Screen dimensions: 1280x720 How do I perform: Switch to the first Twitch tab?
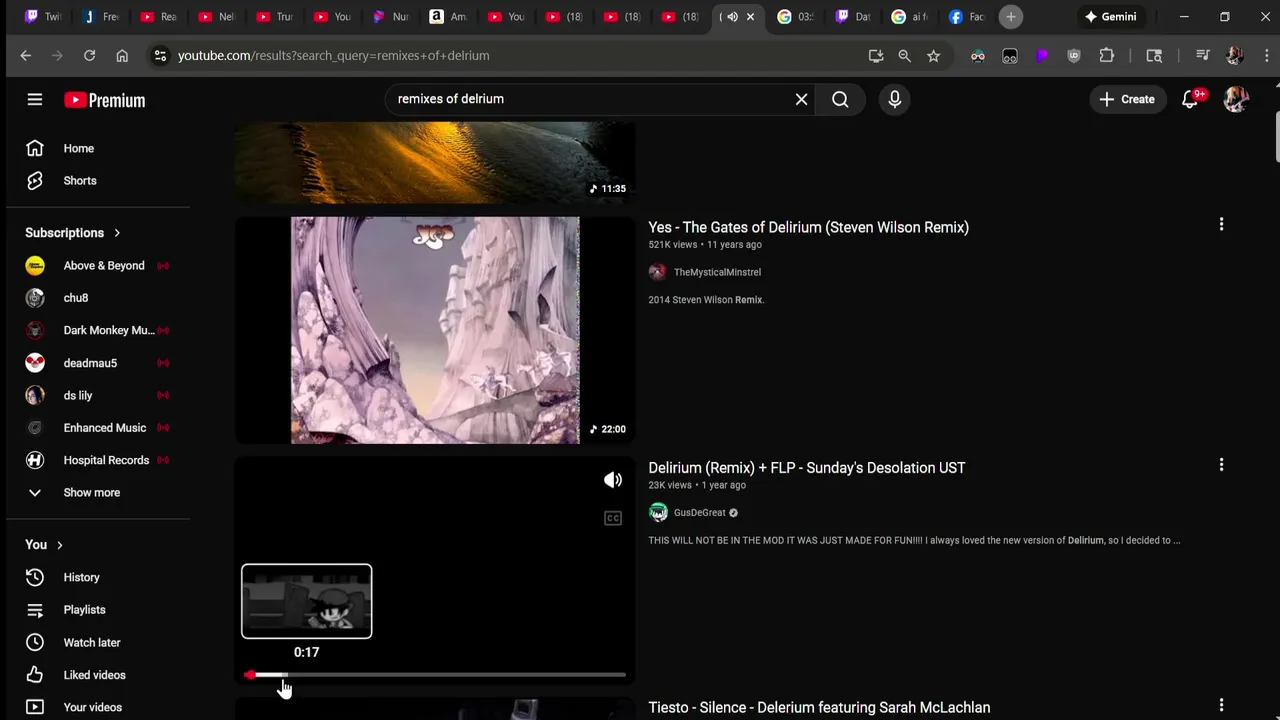(42, 17)
